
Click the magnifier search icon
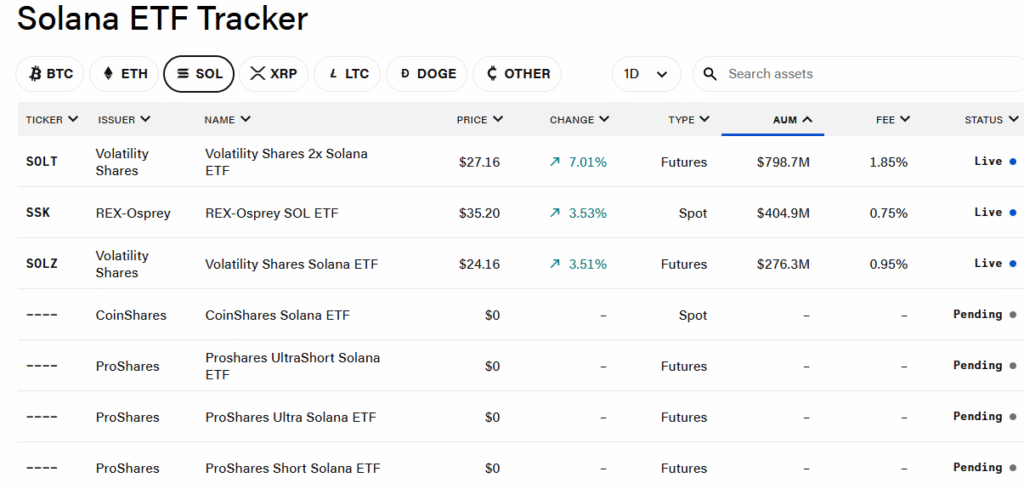coord(710,74)
